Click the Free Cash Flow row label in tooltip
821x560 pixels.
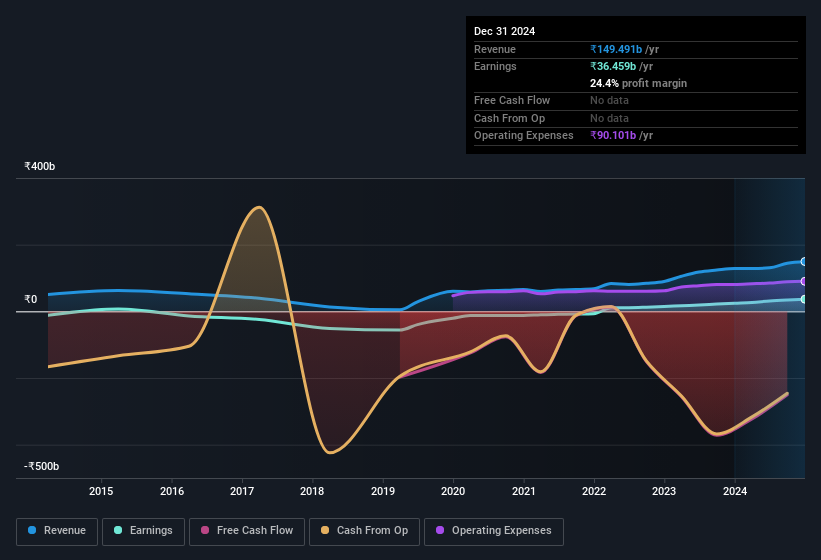pos(512,100)
